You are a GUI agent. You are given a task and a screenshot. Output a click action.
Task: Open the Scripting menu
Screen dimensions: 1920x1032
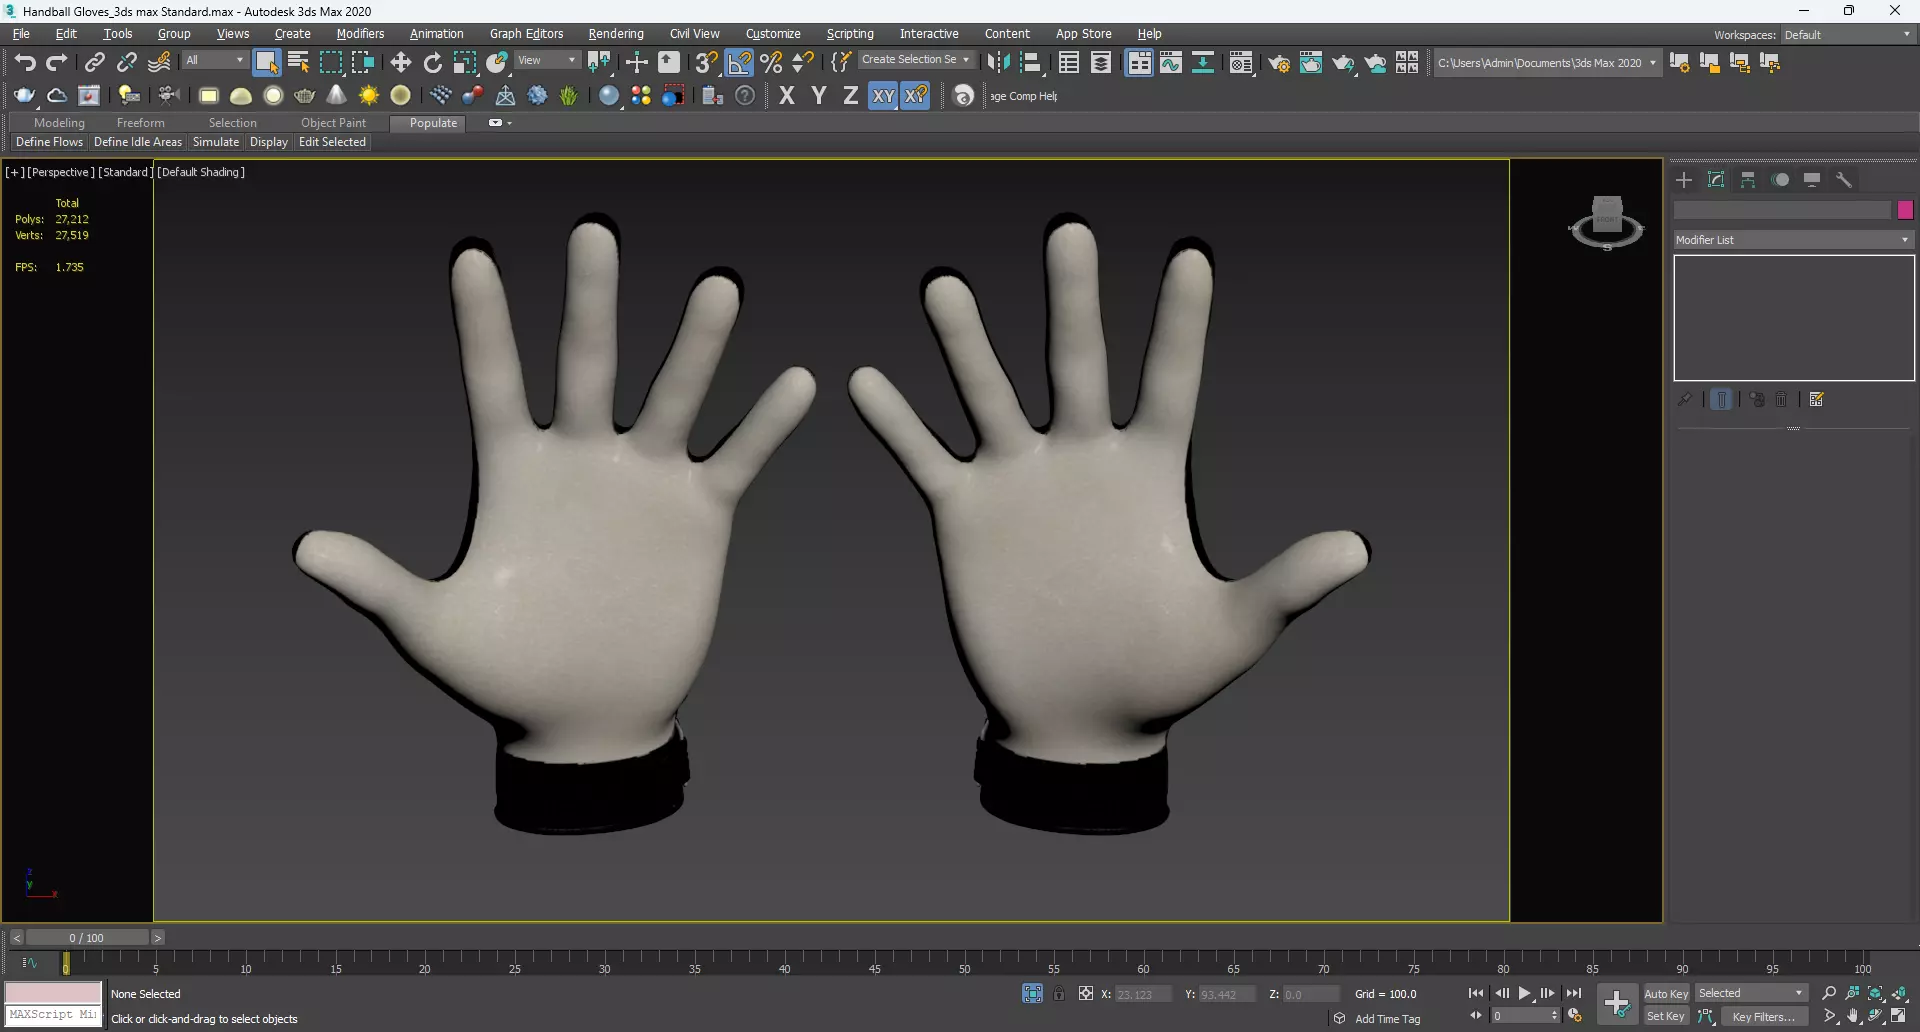pos(850,34)
